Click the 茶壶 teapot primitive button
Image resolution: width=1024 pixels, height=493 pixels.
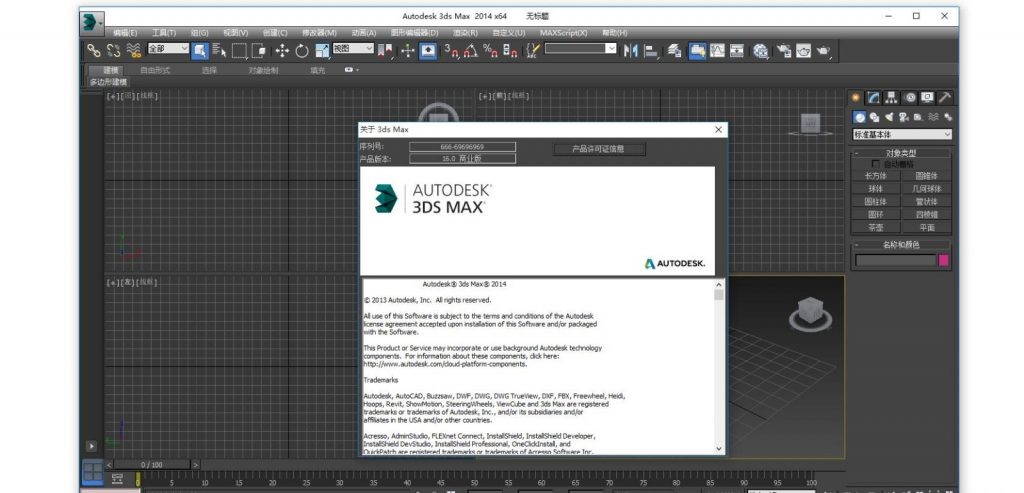876,228
